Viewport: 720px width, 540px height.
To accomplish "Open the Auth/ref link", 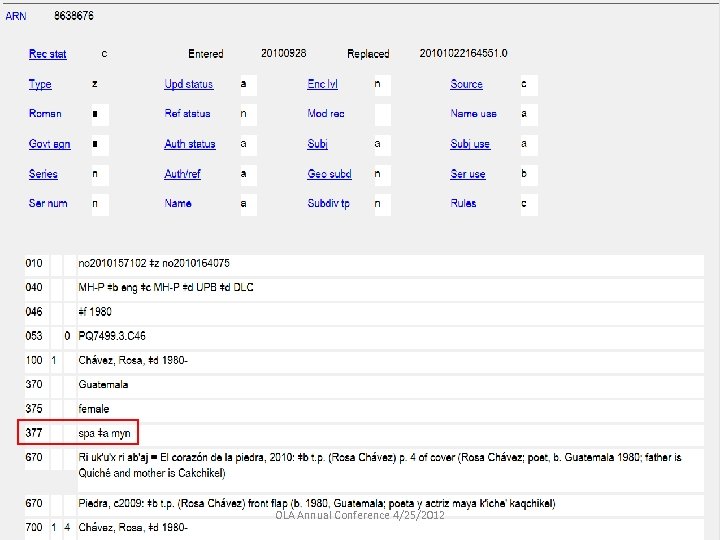I will coord(182,174).
